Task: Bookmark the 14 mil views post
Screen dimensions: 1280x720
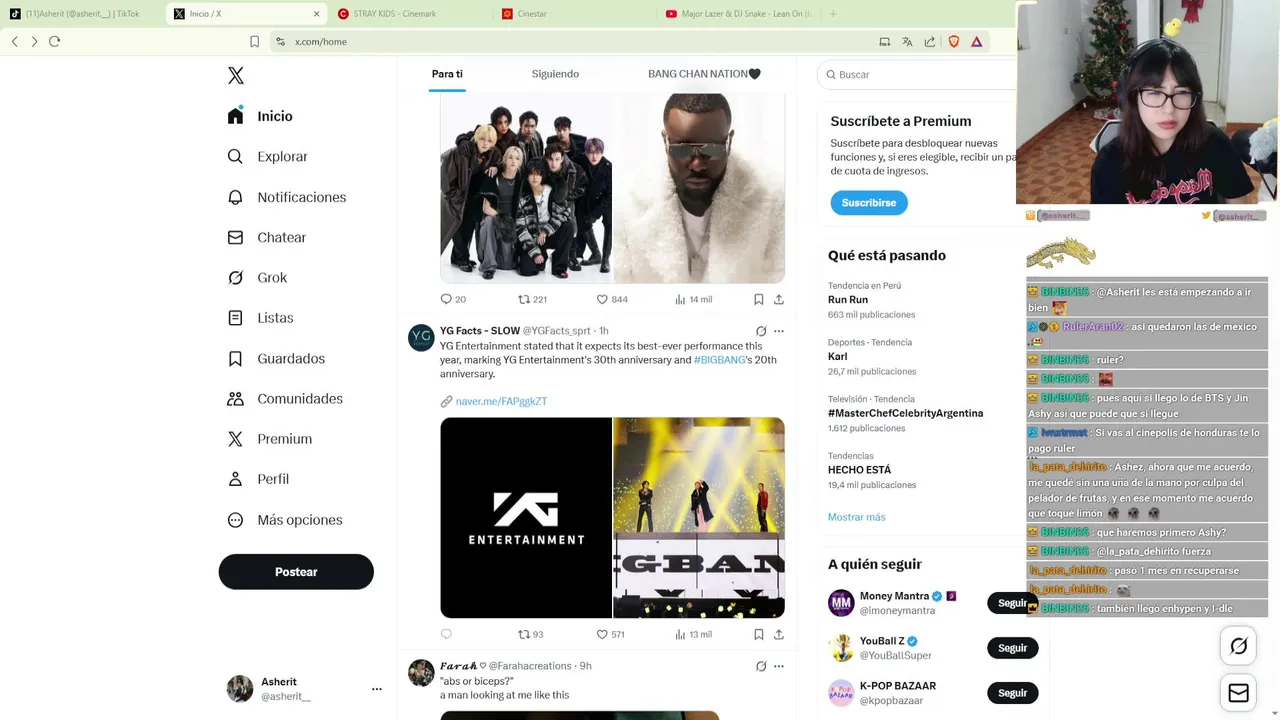Action: [x=759, y=299]
